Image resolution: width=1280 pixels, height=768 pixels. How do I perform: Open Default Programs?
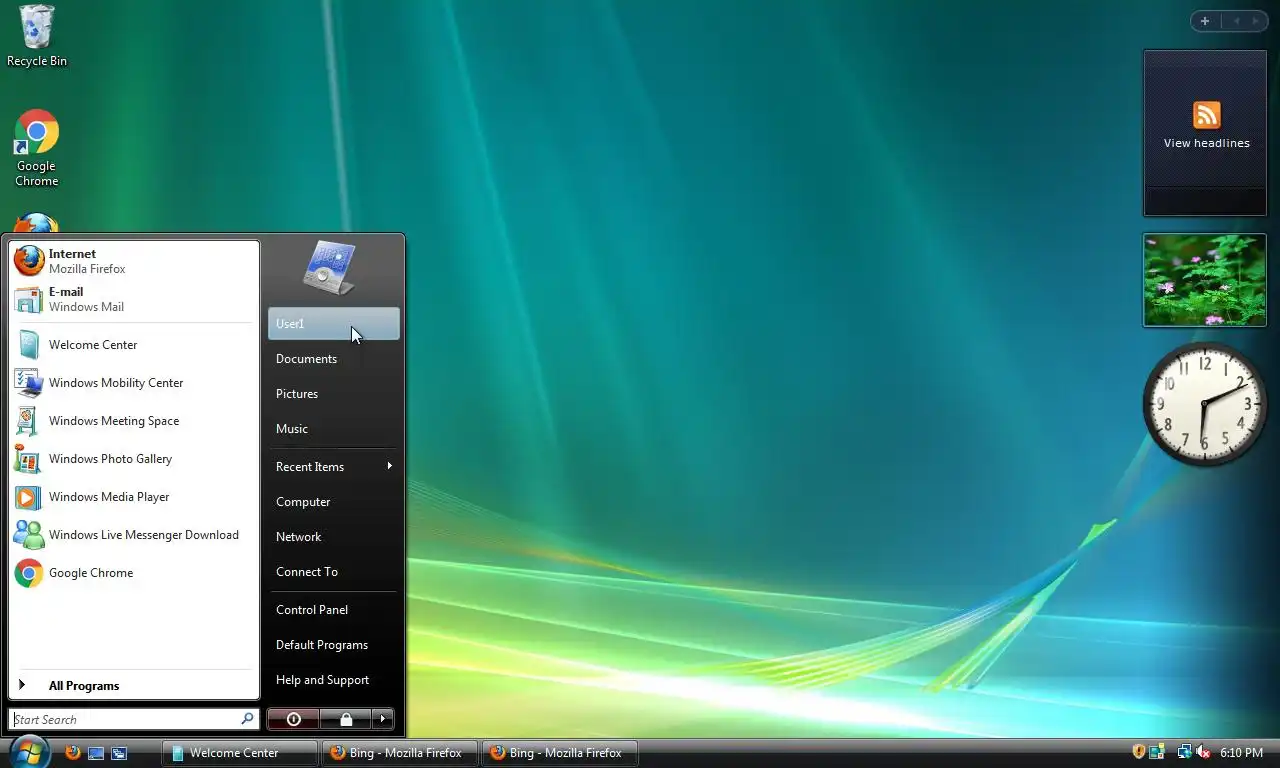click(x=333, y=645)
